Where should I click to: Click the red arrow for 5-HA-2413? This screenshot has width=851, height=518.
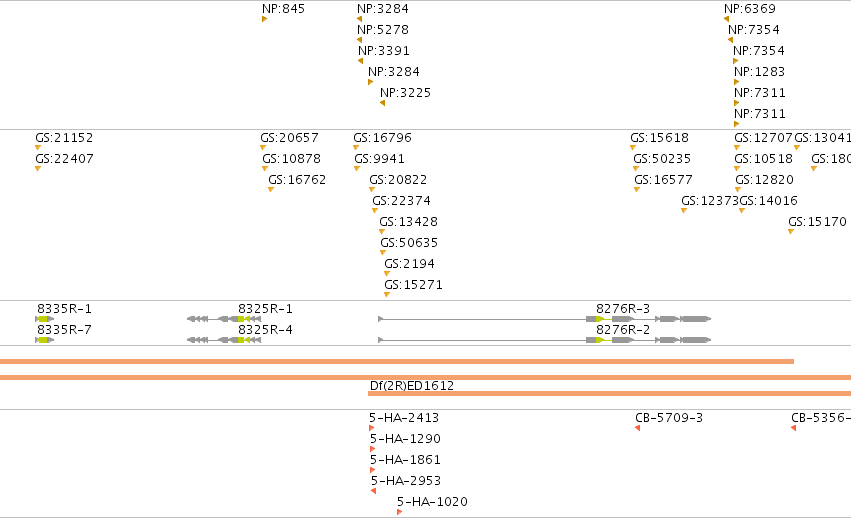(x=371, y=428)
